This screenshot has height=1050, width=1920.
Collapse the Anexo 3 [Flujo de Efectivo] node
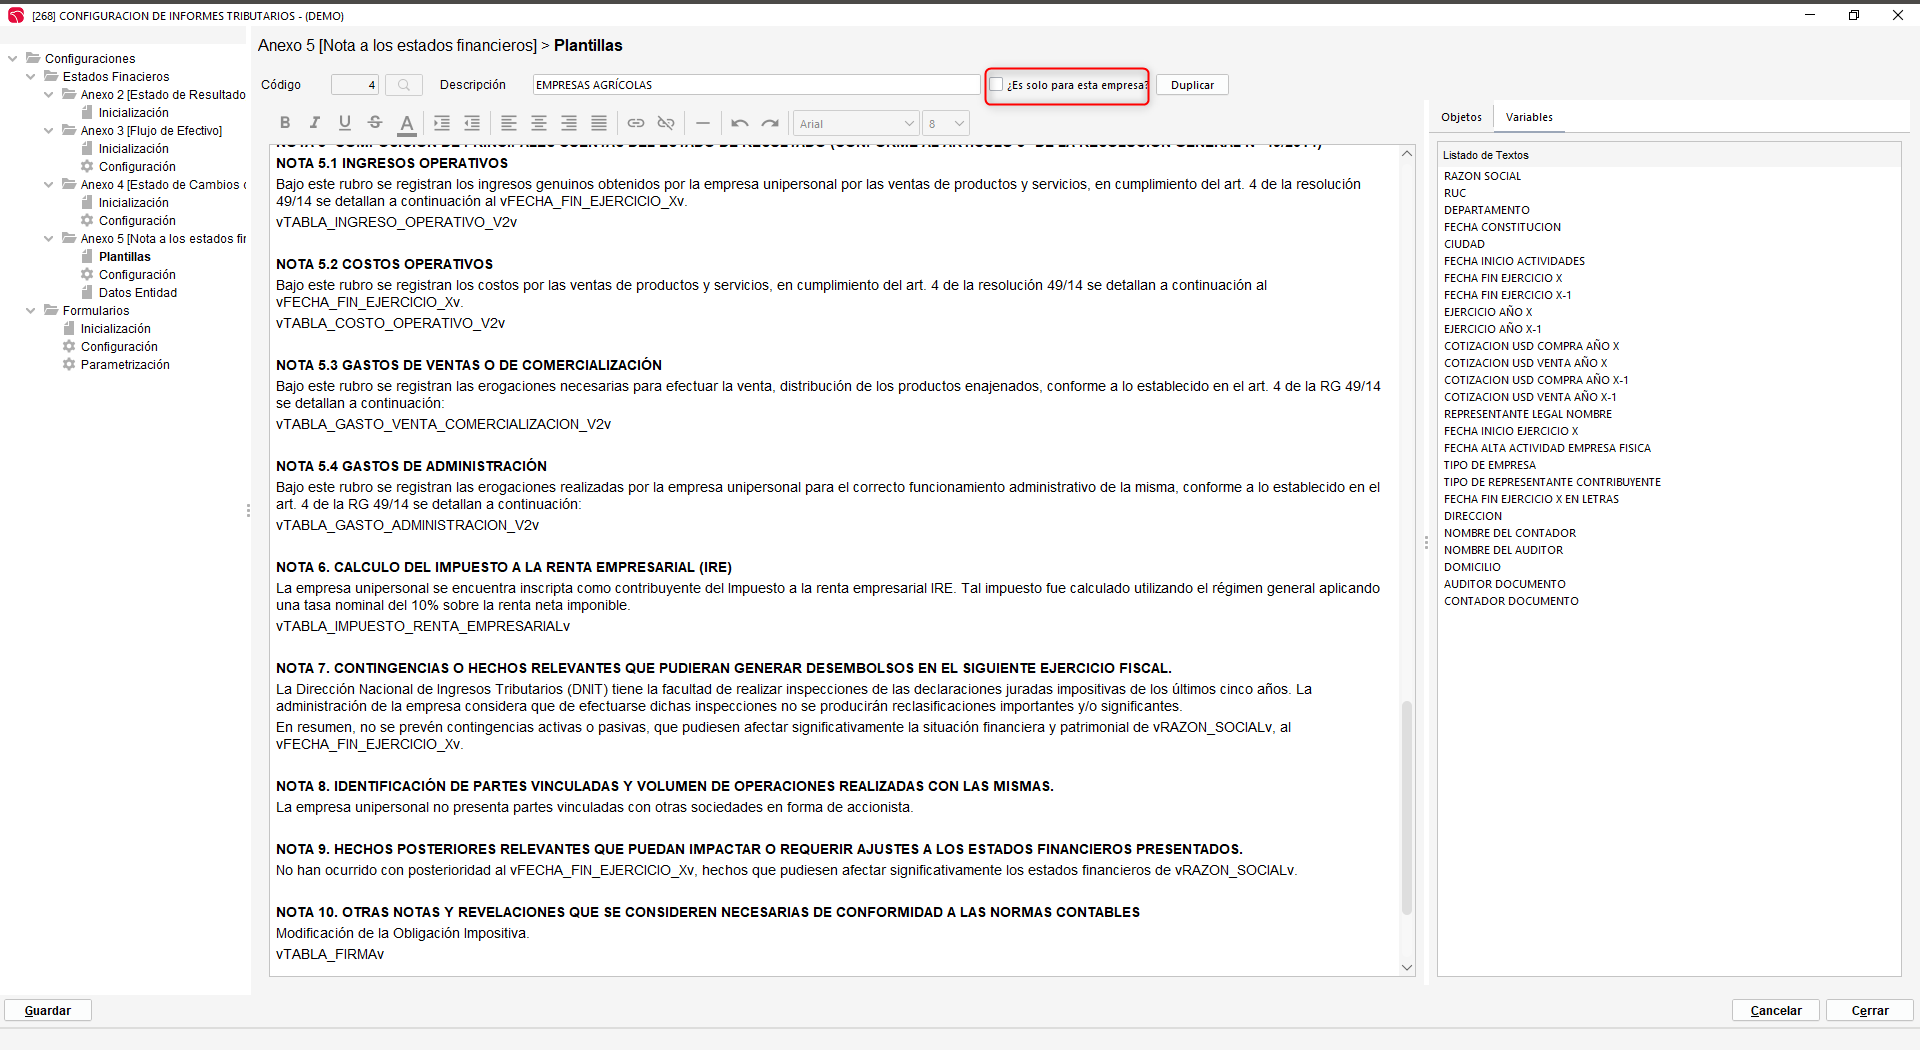(x=48, y=131)
